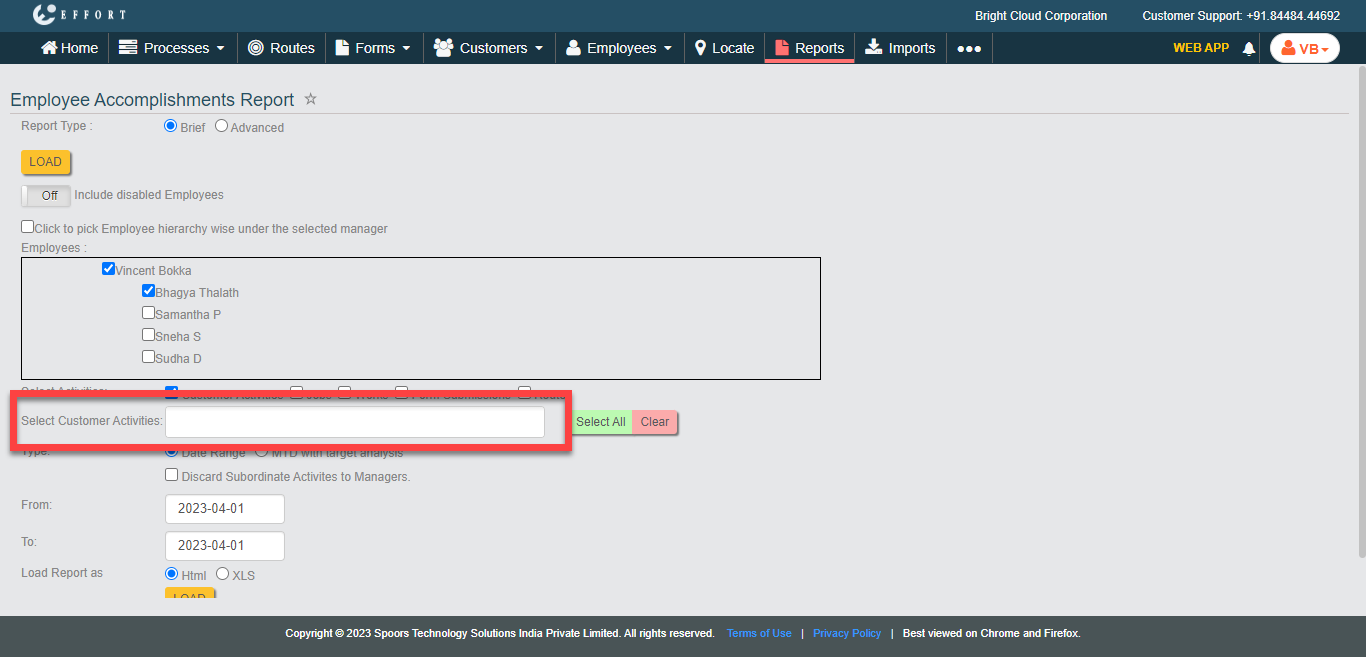Select the Advanced report type radio
Screen dimensions: 1366x657
pos(222,127)
